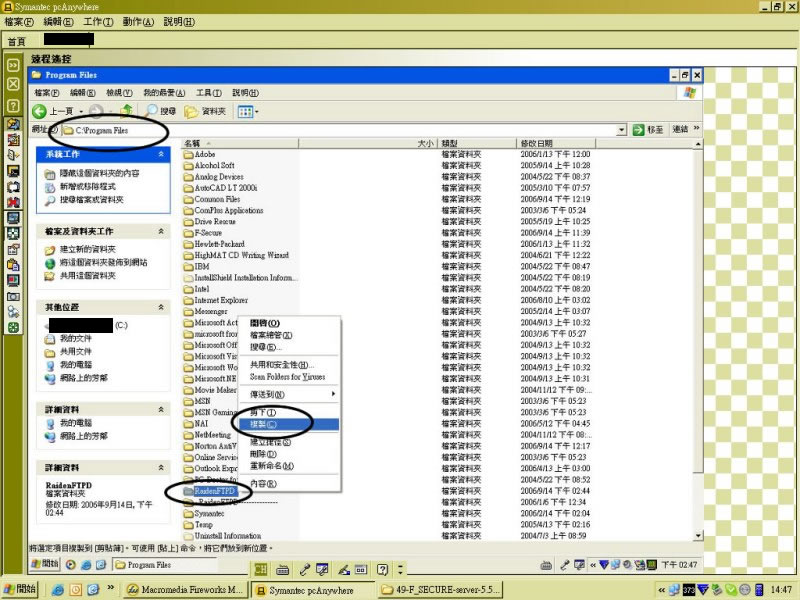The width and height of the screenshot is (800, 600).
Task: Click the Up folder icon in Explorer toolbar
Action: pos(127,111)
